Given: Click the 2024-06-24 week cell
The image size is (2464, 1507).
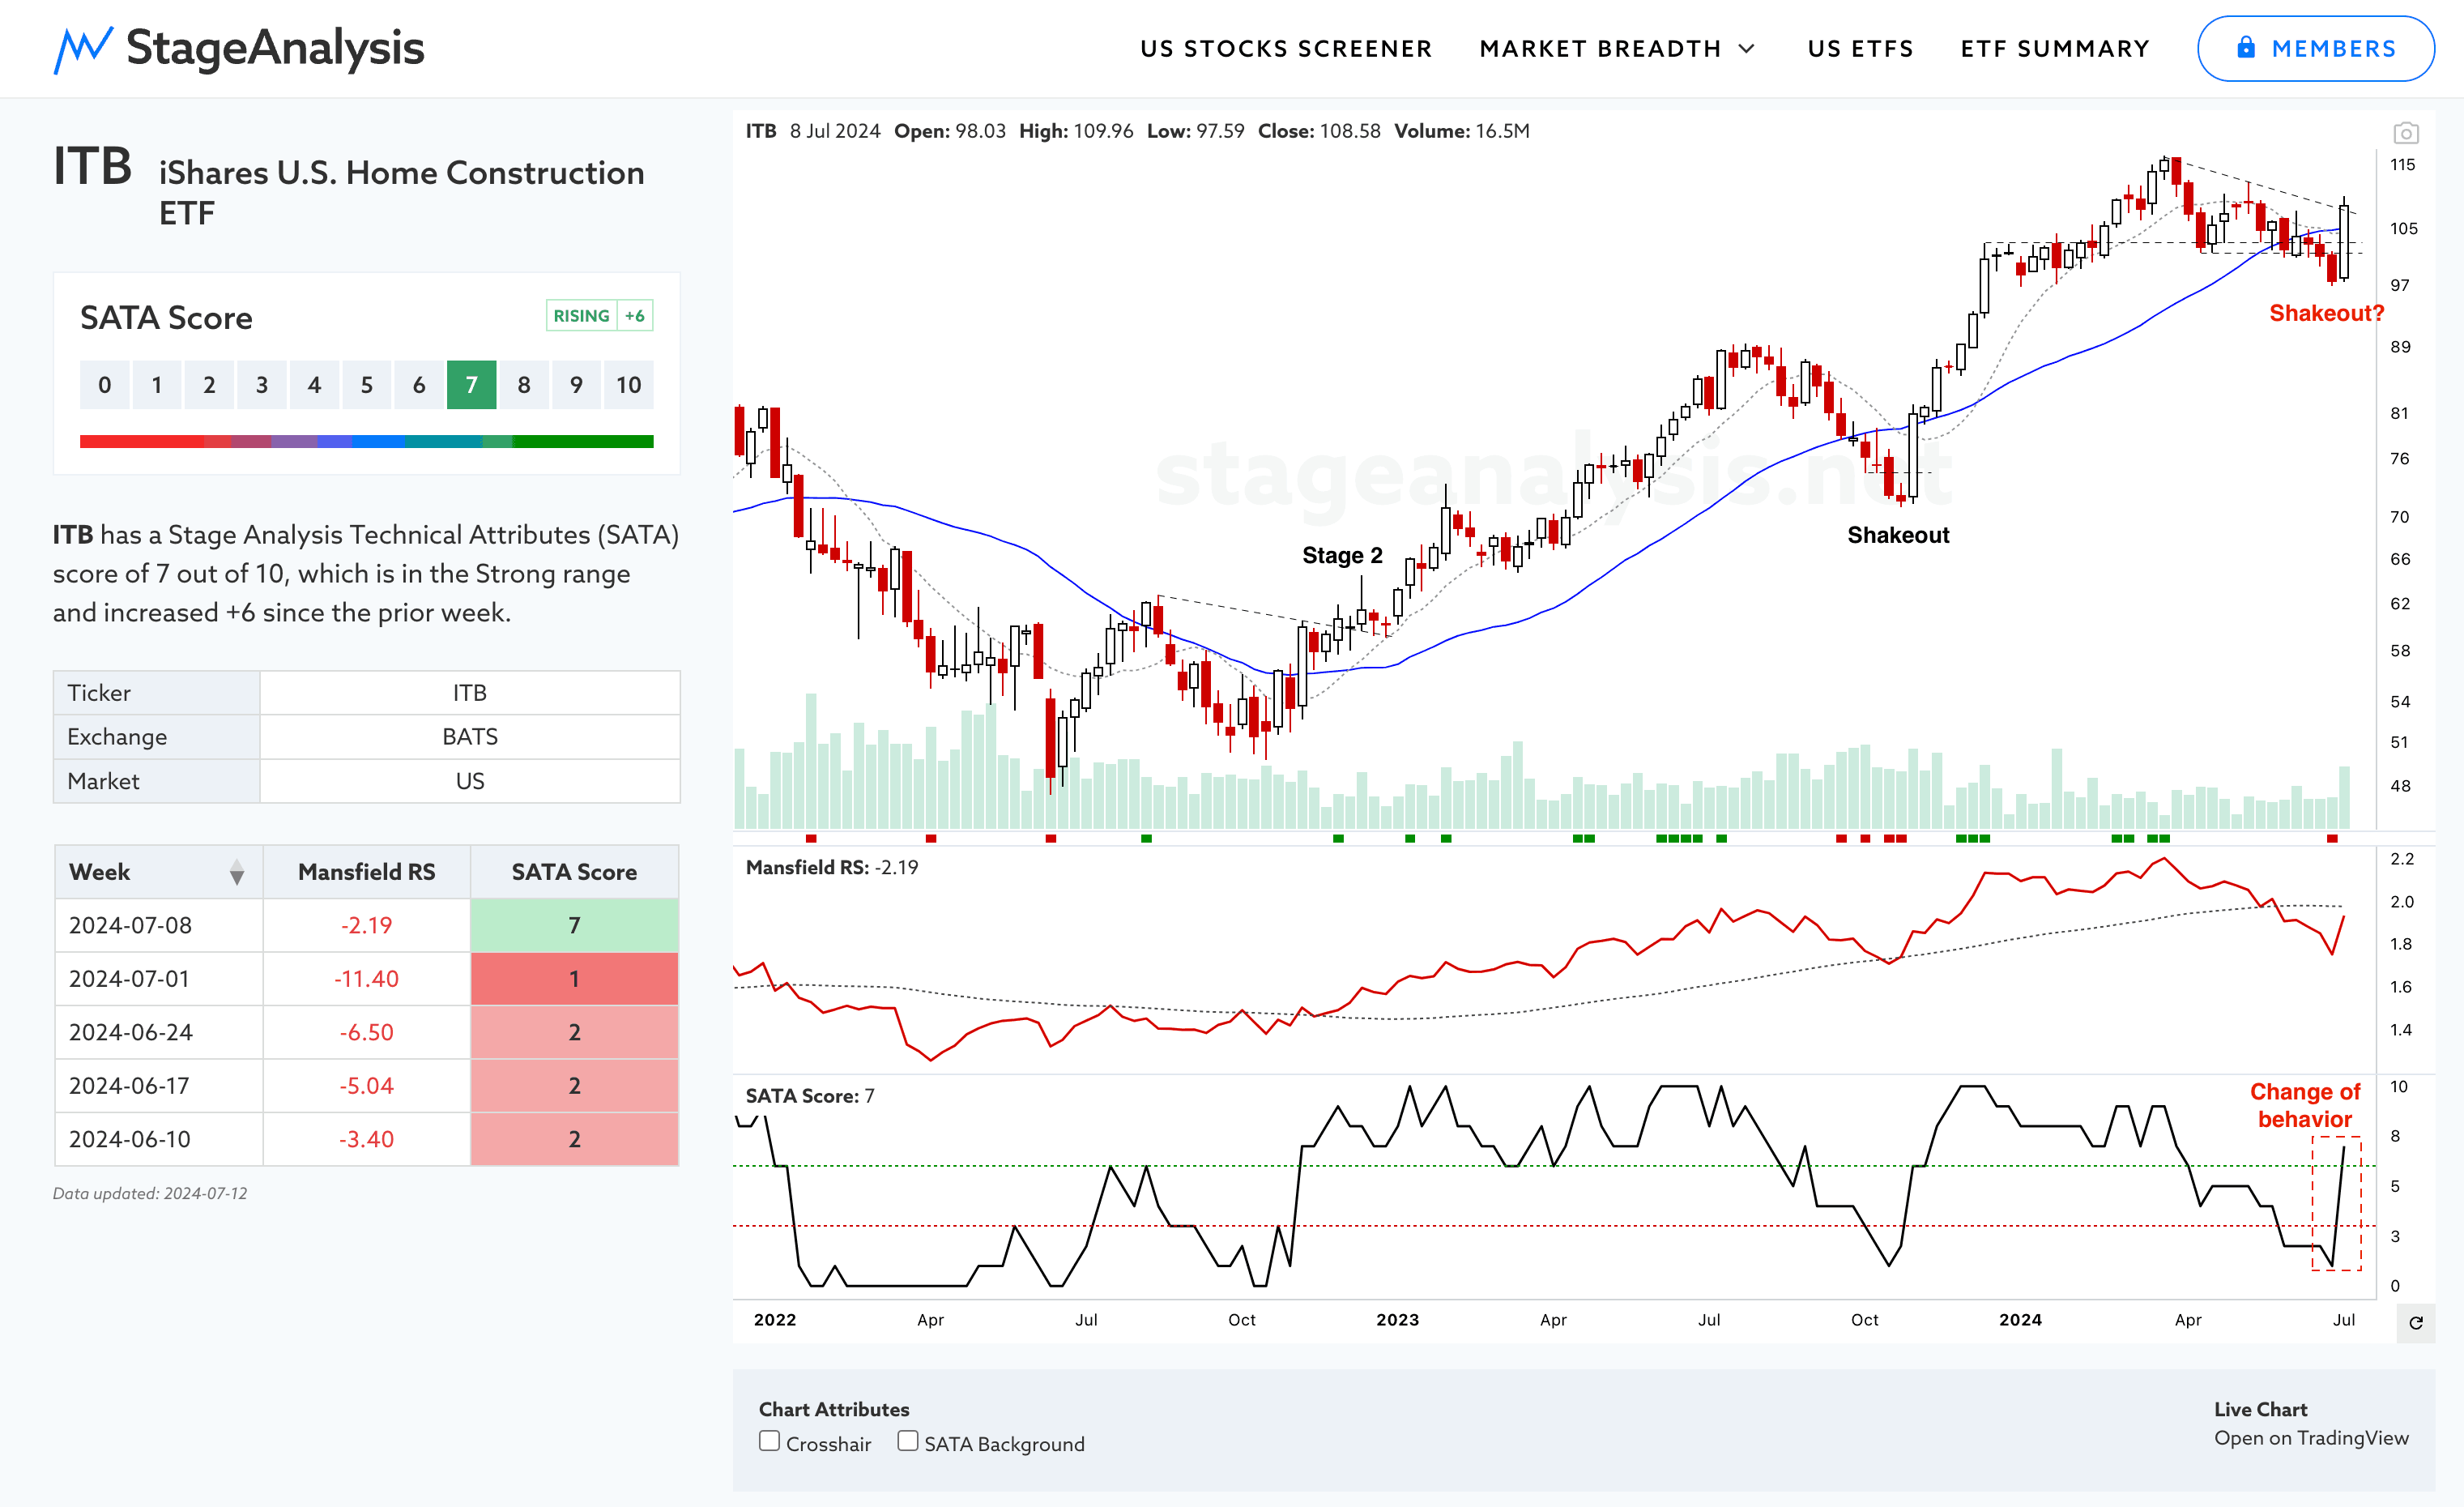Looking at the screenshot, I should [x=159, y=1032].
